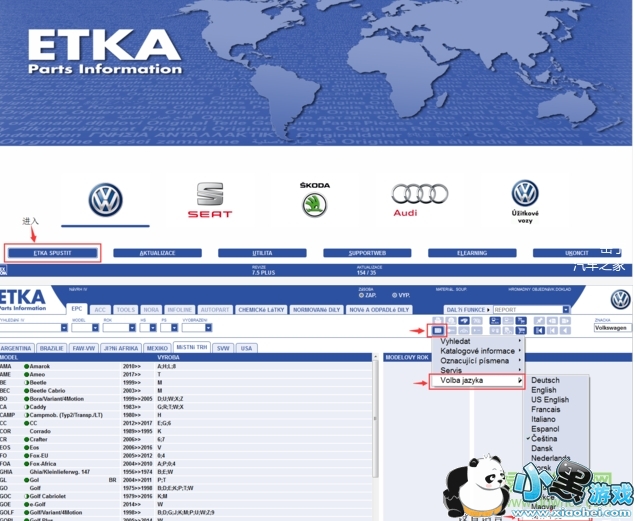The height and width of the screenshot is (521, 635).
Task: Open Katalogové informace submenu
Action: (477, 351)
